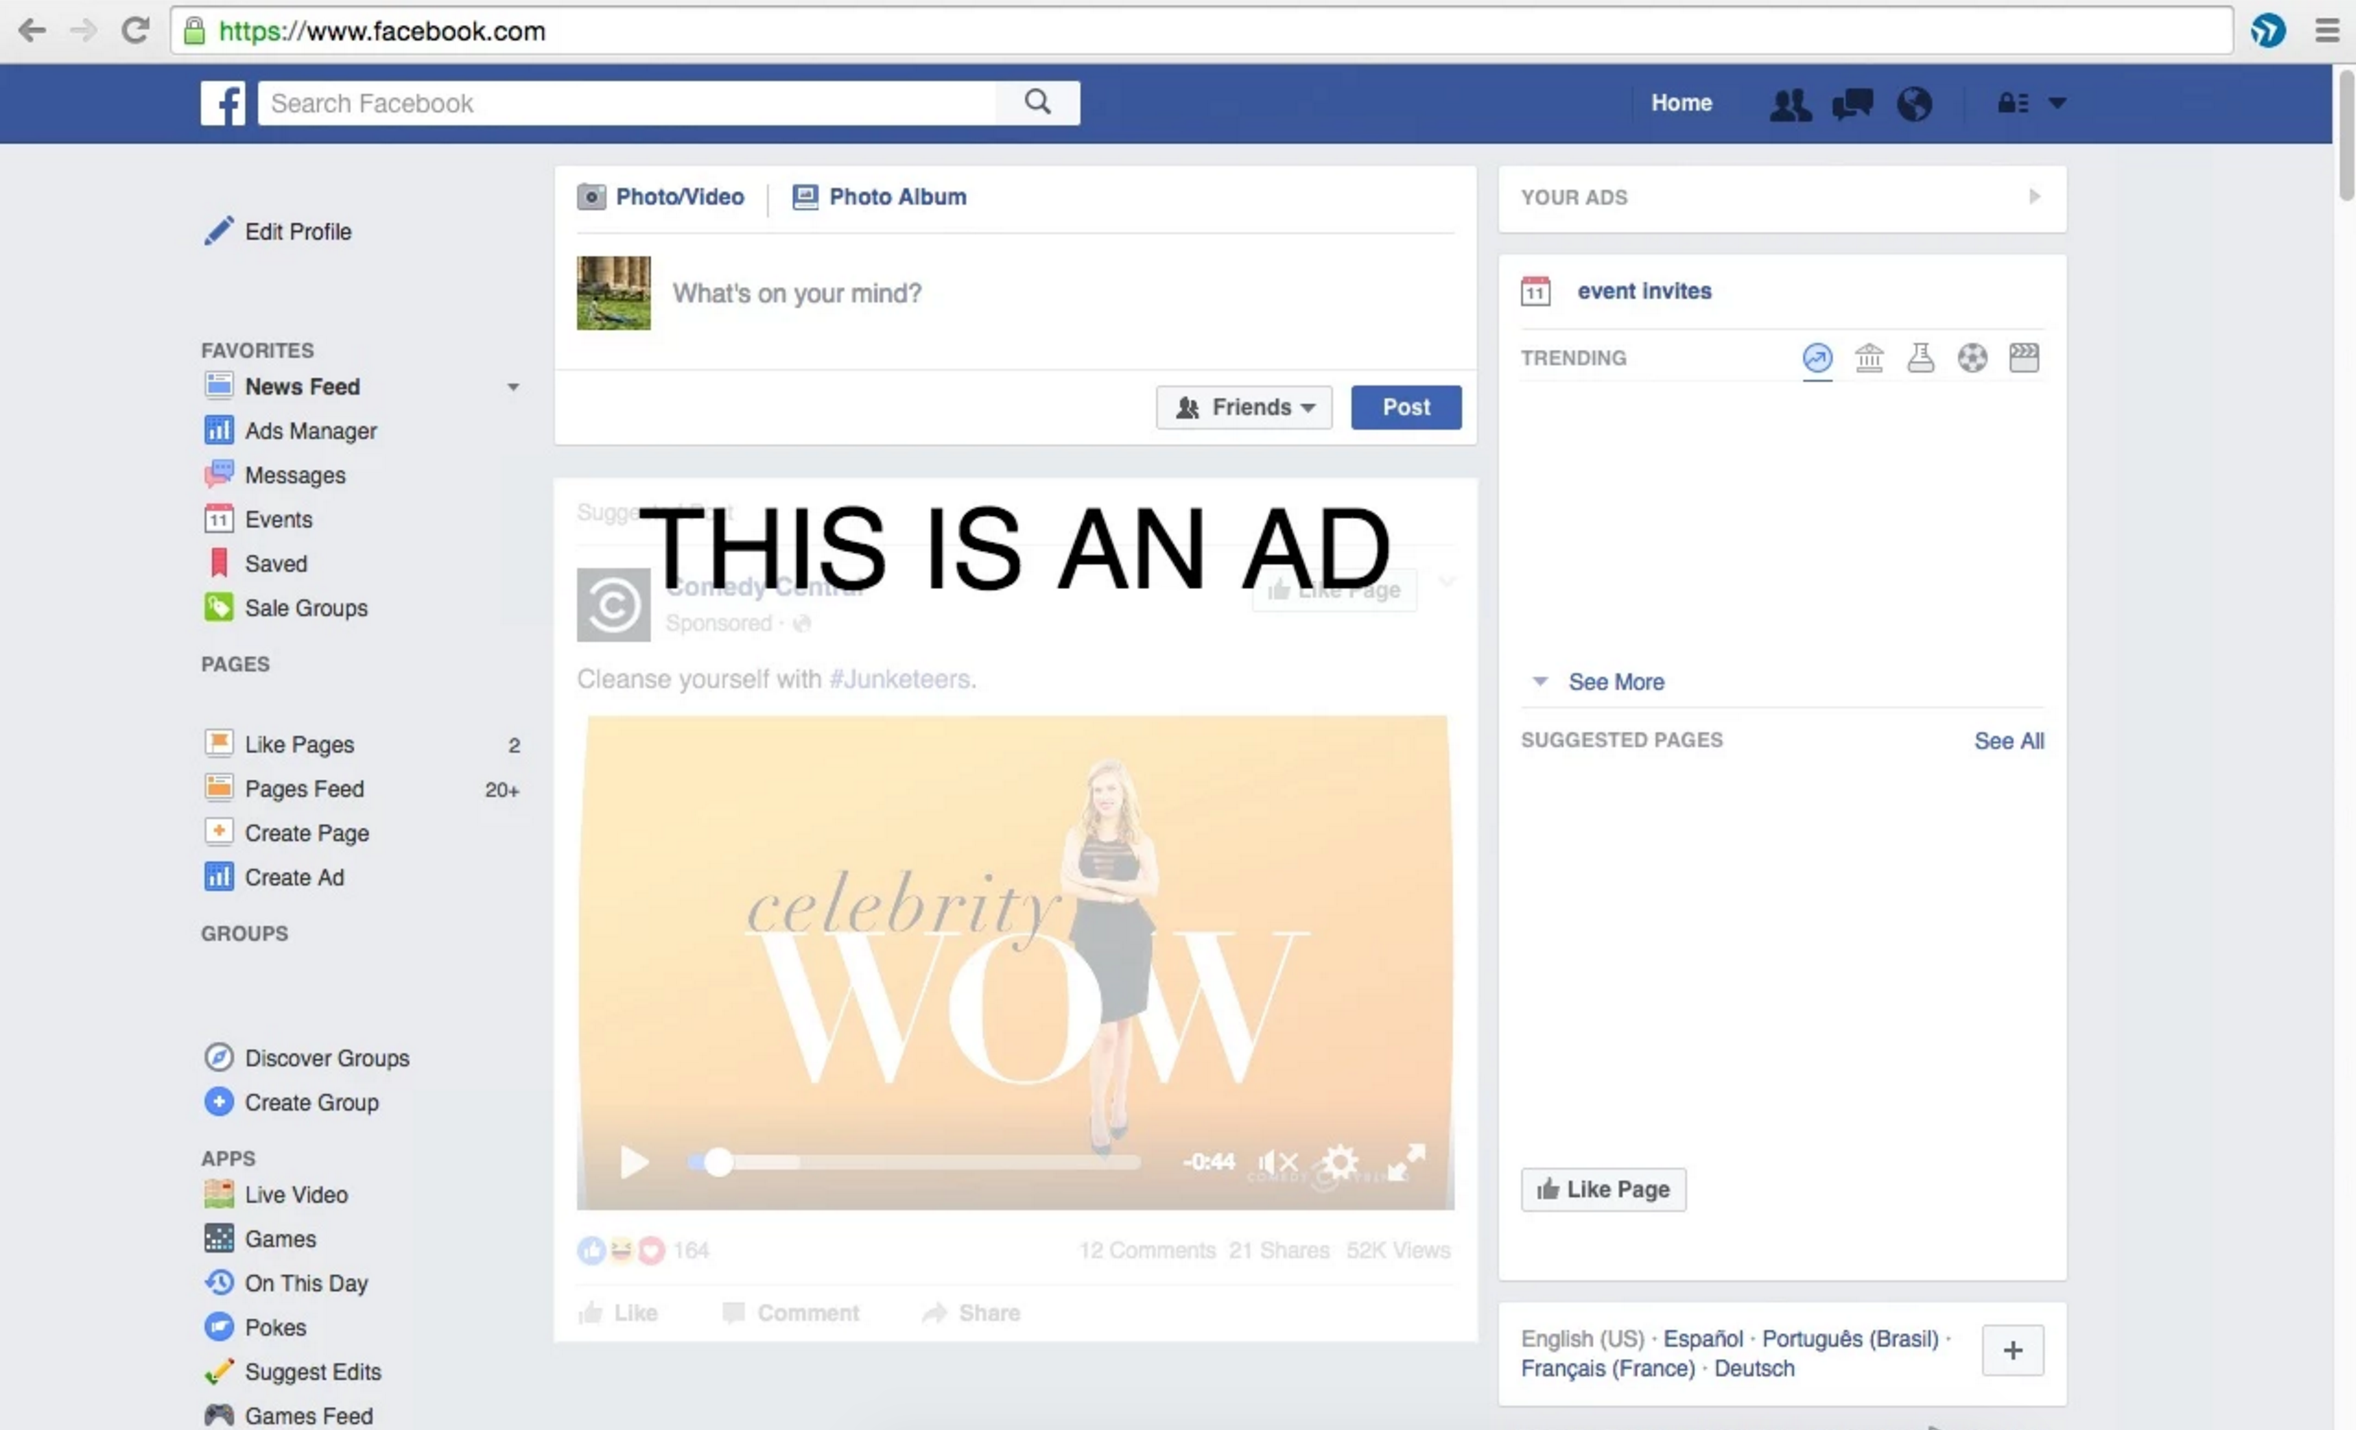Select the Science trending flask icon

click(1921, 357)
